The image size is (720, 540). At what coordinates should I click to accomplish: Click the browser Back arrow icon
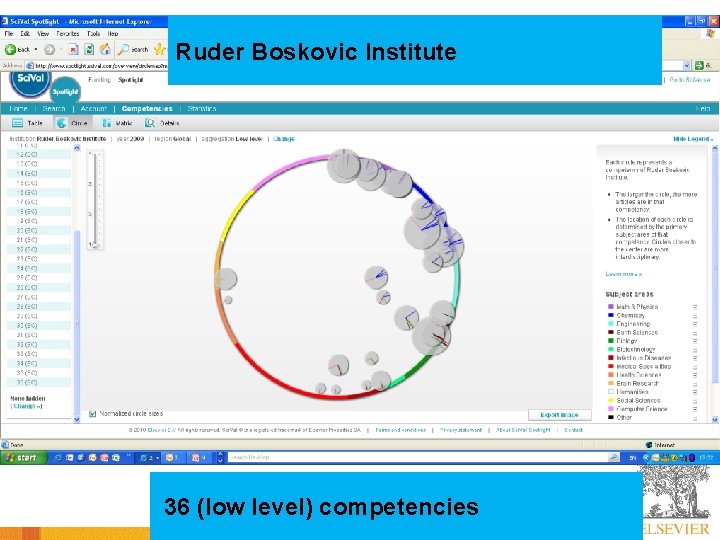[x=10, y=49]
